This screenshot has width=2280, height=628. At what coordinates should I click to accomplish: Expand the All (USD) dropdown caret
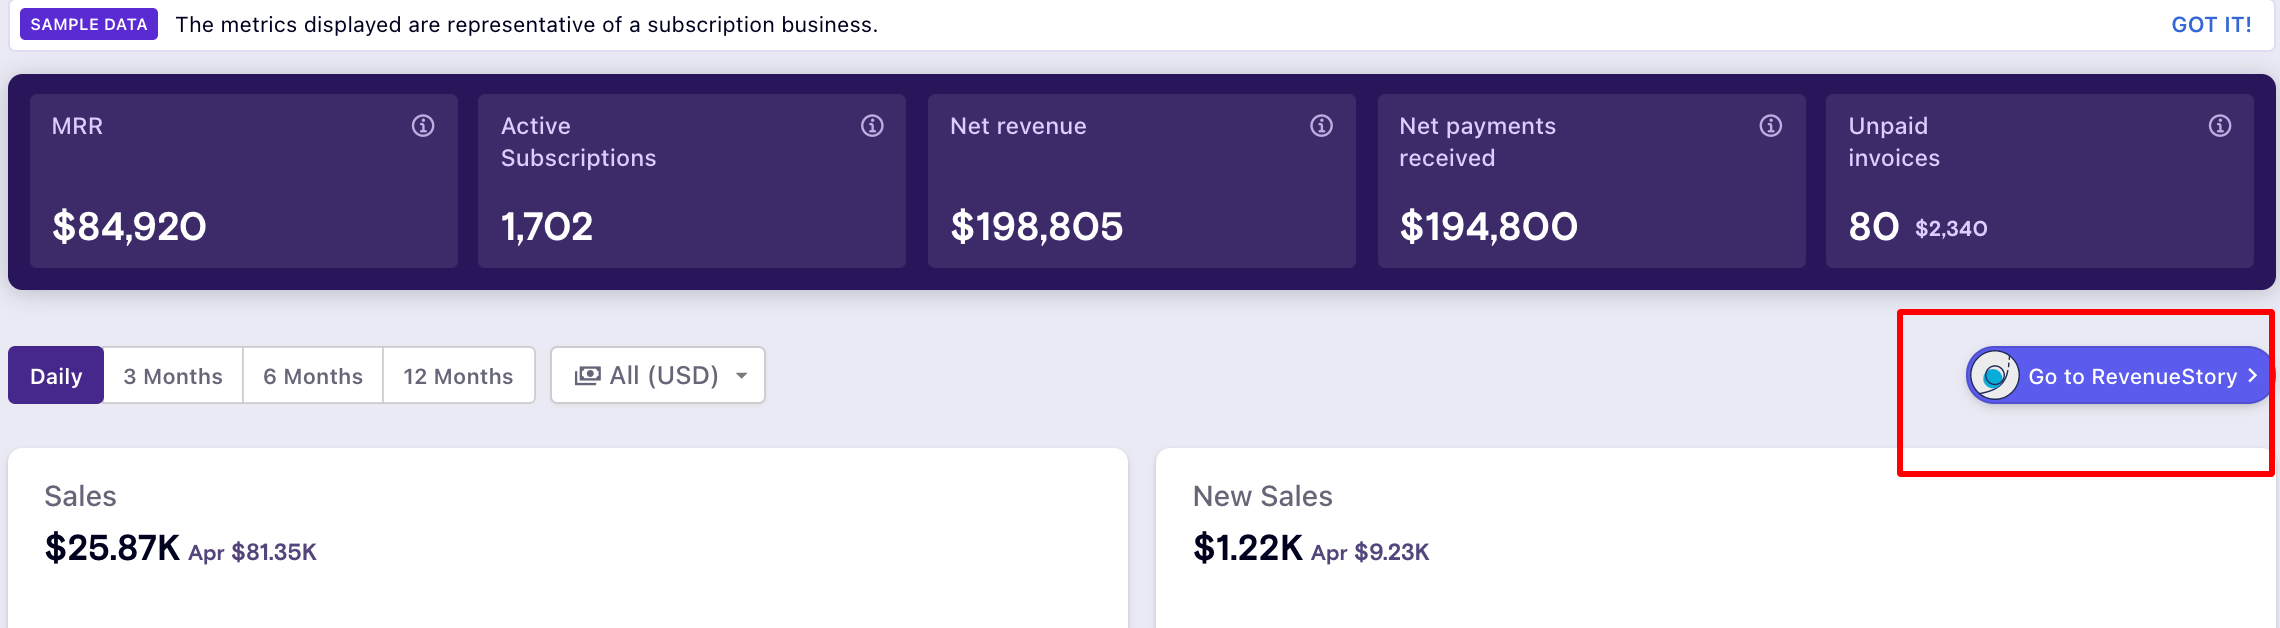[741, 376]
